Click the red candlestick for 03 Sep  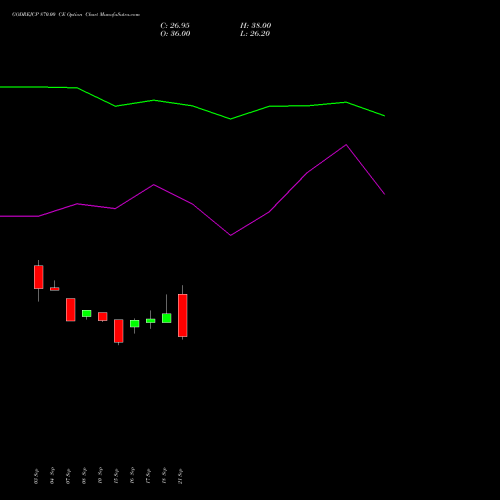39,277
